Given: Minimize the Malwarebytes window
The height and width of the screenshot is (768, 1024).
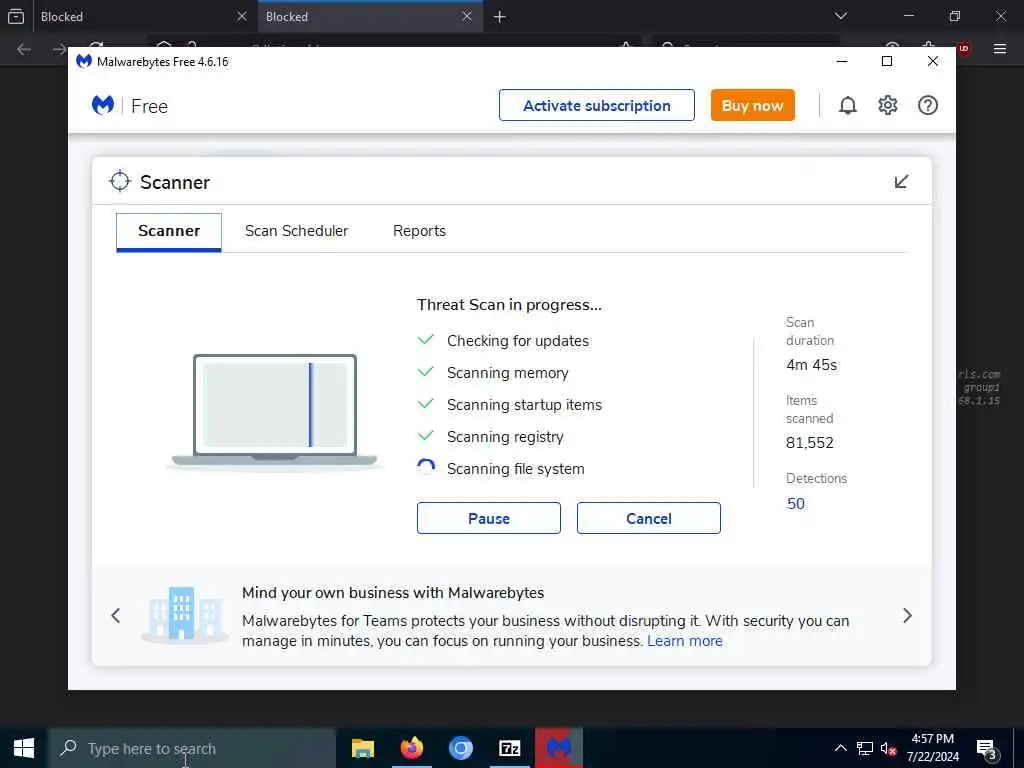Looking at the screenshot, I should (x=842, y=61).
